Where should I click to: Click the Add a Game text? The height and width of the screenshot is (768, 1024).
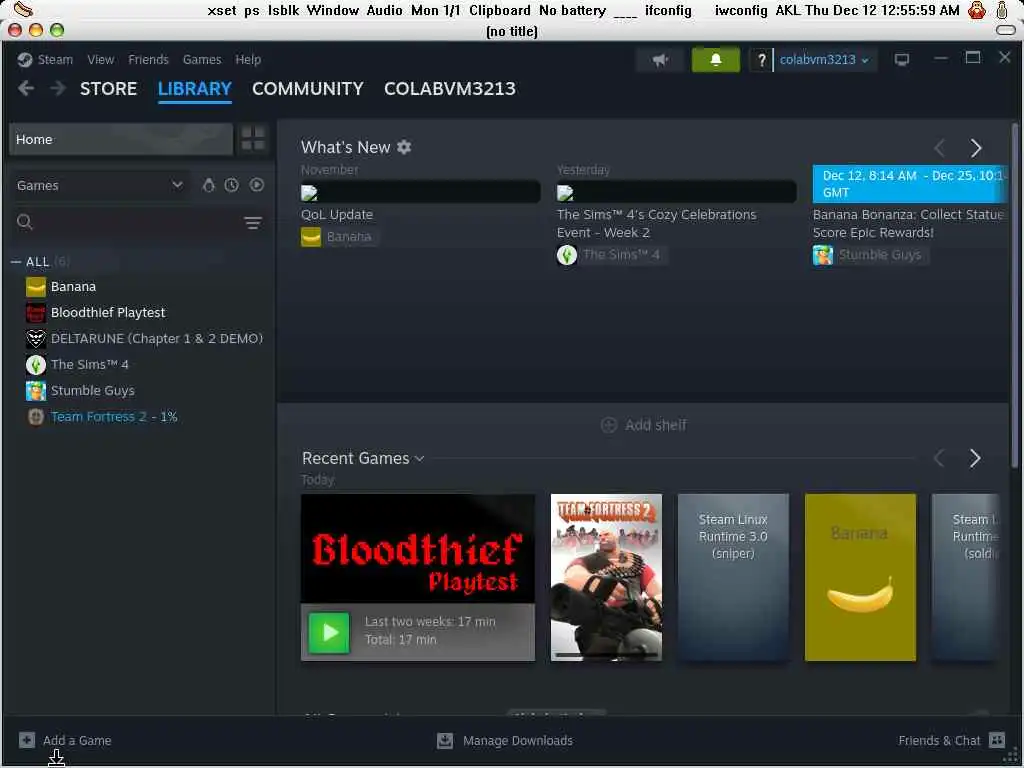(x=77, y=741)
